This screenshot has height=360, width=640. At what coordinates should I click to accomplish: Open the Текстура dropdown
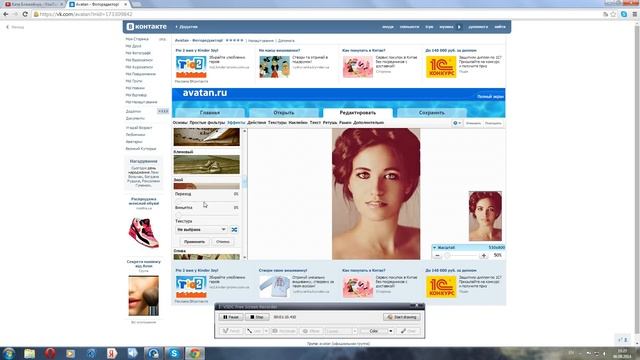tap(201, 230)
